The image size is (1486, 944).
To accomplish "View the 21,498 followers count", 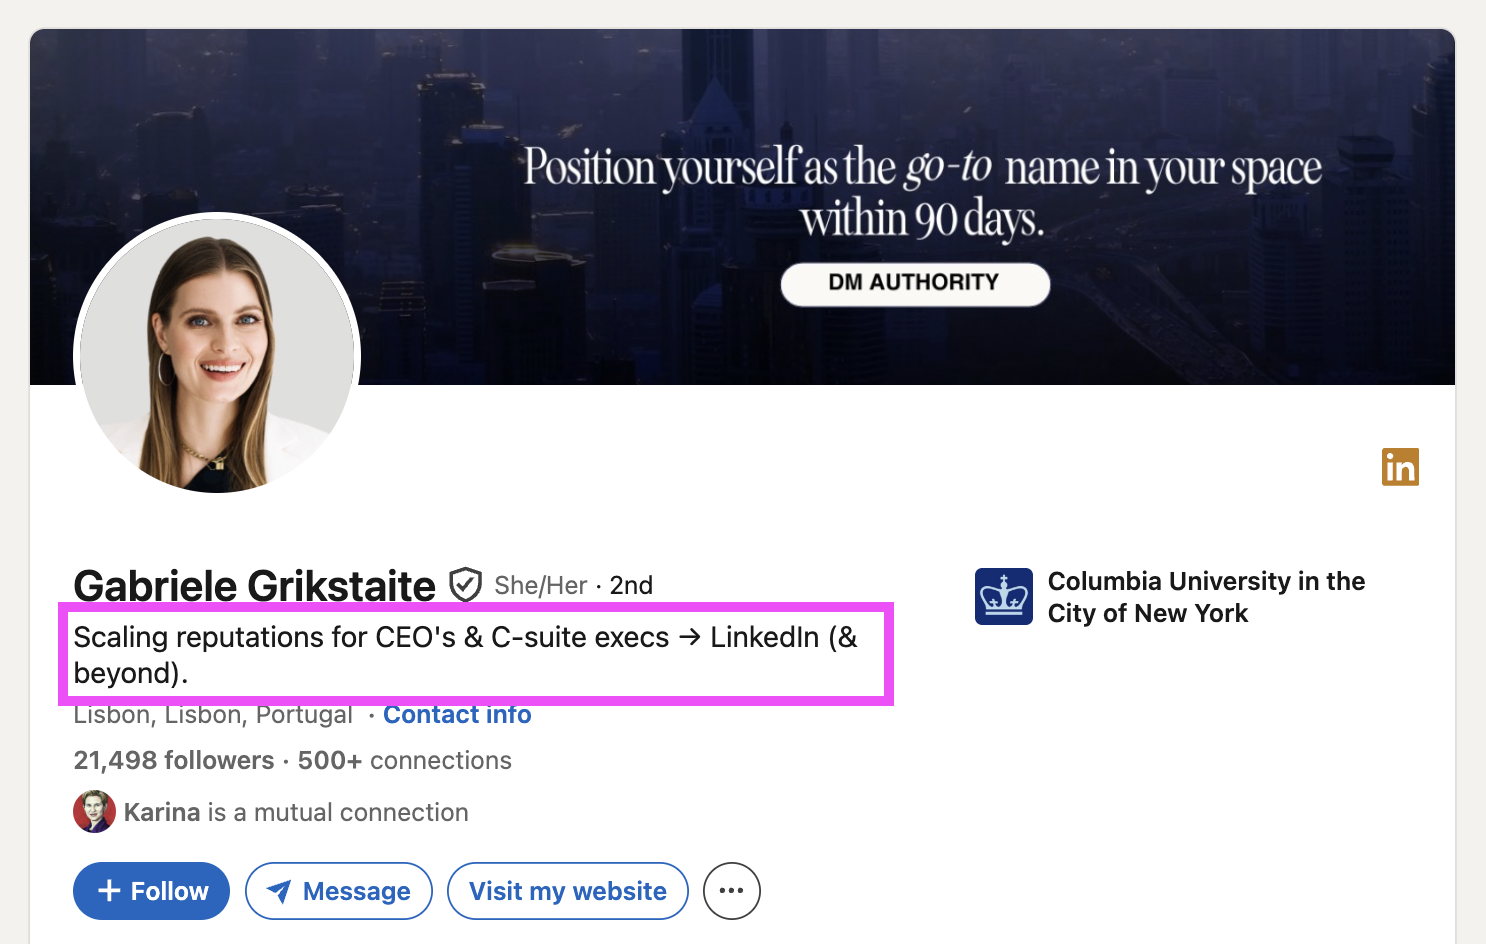I will [x=173, y=761].
